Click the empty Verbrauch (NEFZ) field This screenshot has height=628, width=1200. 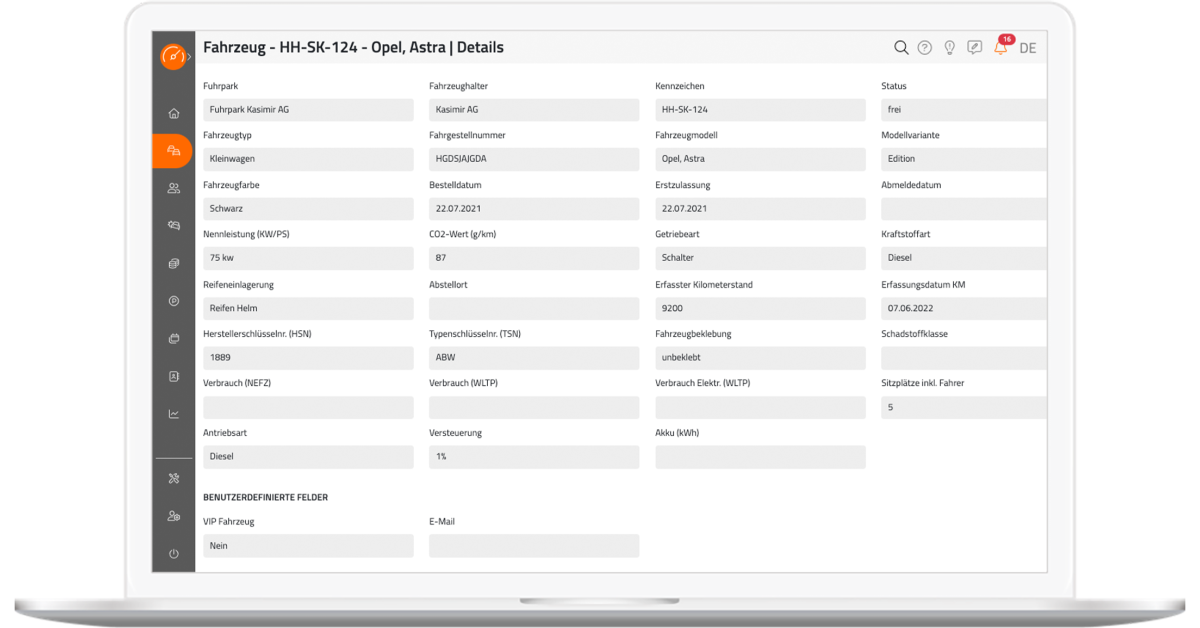tap(308, 407)
